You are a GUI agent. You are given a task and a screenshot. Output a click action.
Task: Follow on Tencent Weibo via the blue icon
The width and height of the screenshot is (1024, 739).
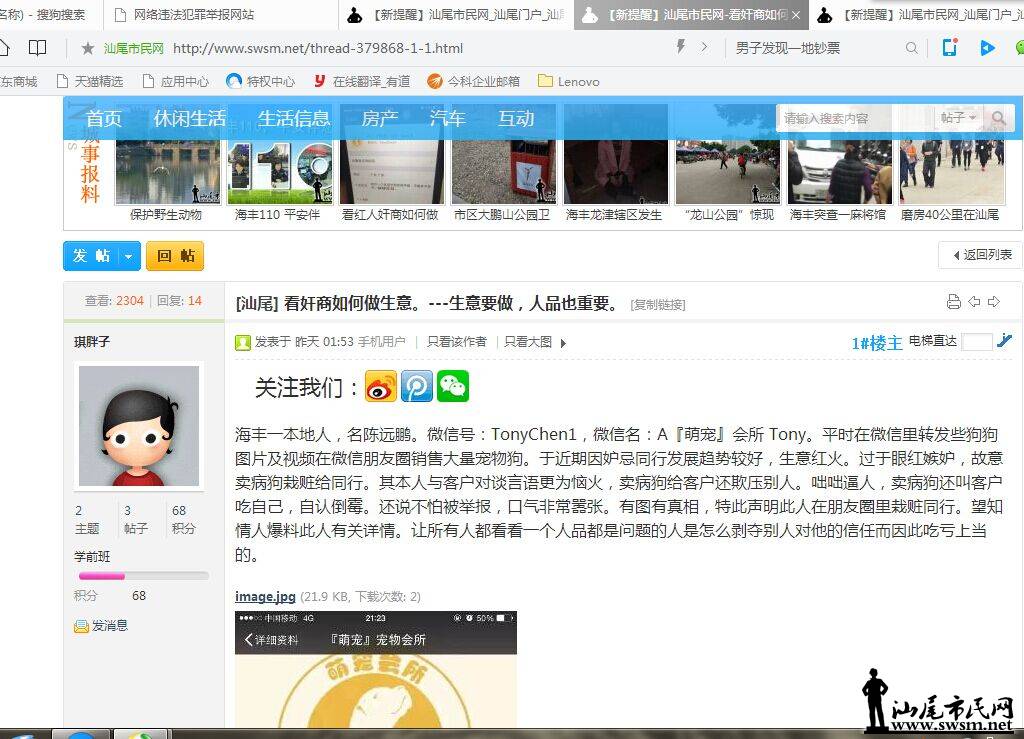pyautogui.click(x=417, y=386)
